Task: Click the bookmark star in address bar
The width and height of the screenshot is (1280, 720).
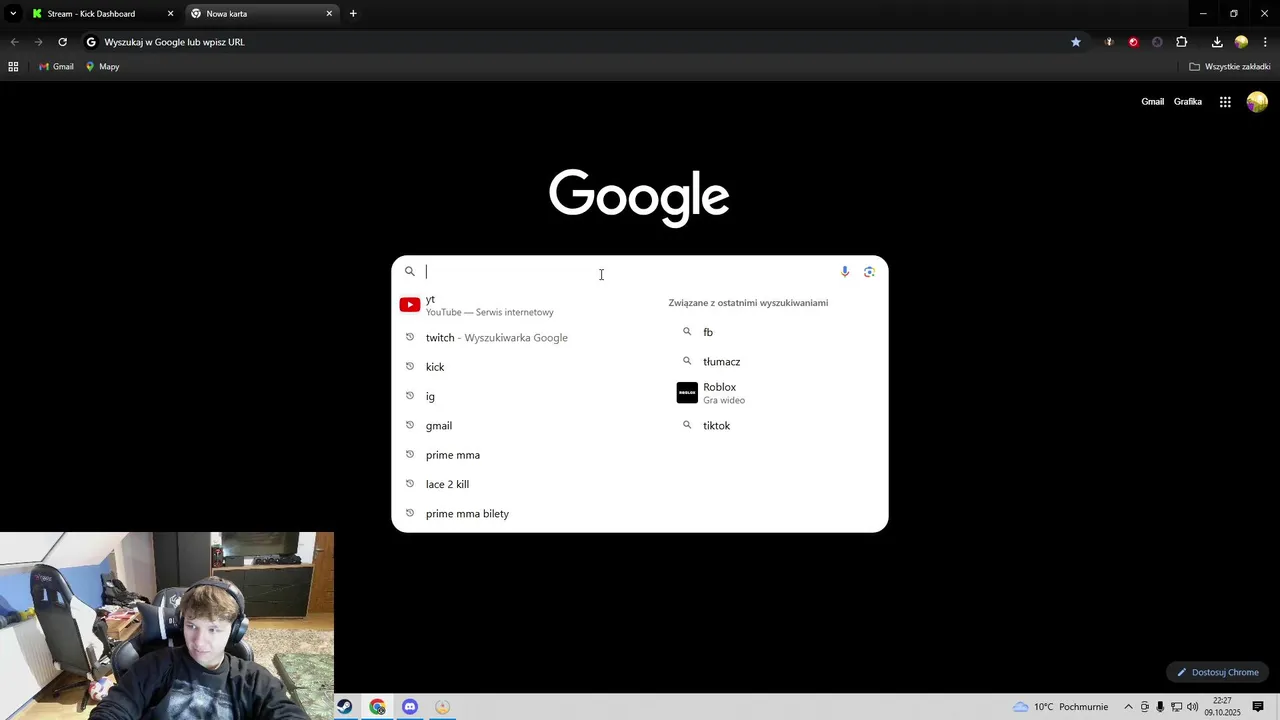Action: pyautogui.click(x=1076, y=42)
